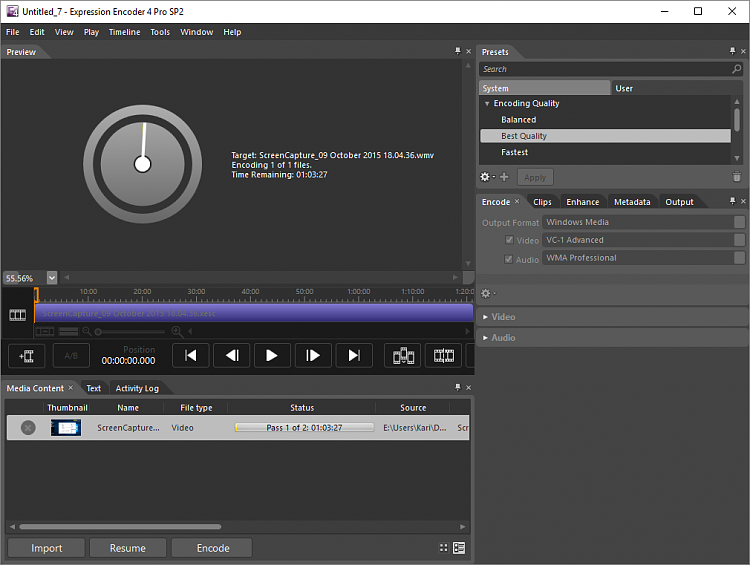Click the zoom-out magnifier under timeline
Viewport: 750px width, 565px height.
(x=87, y=331)
